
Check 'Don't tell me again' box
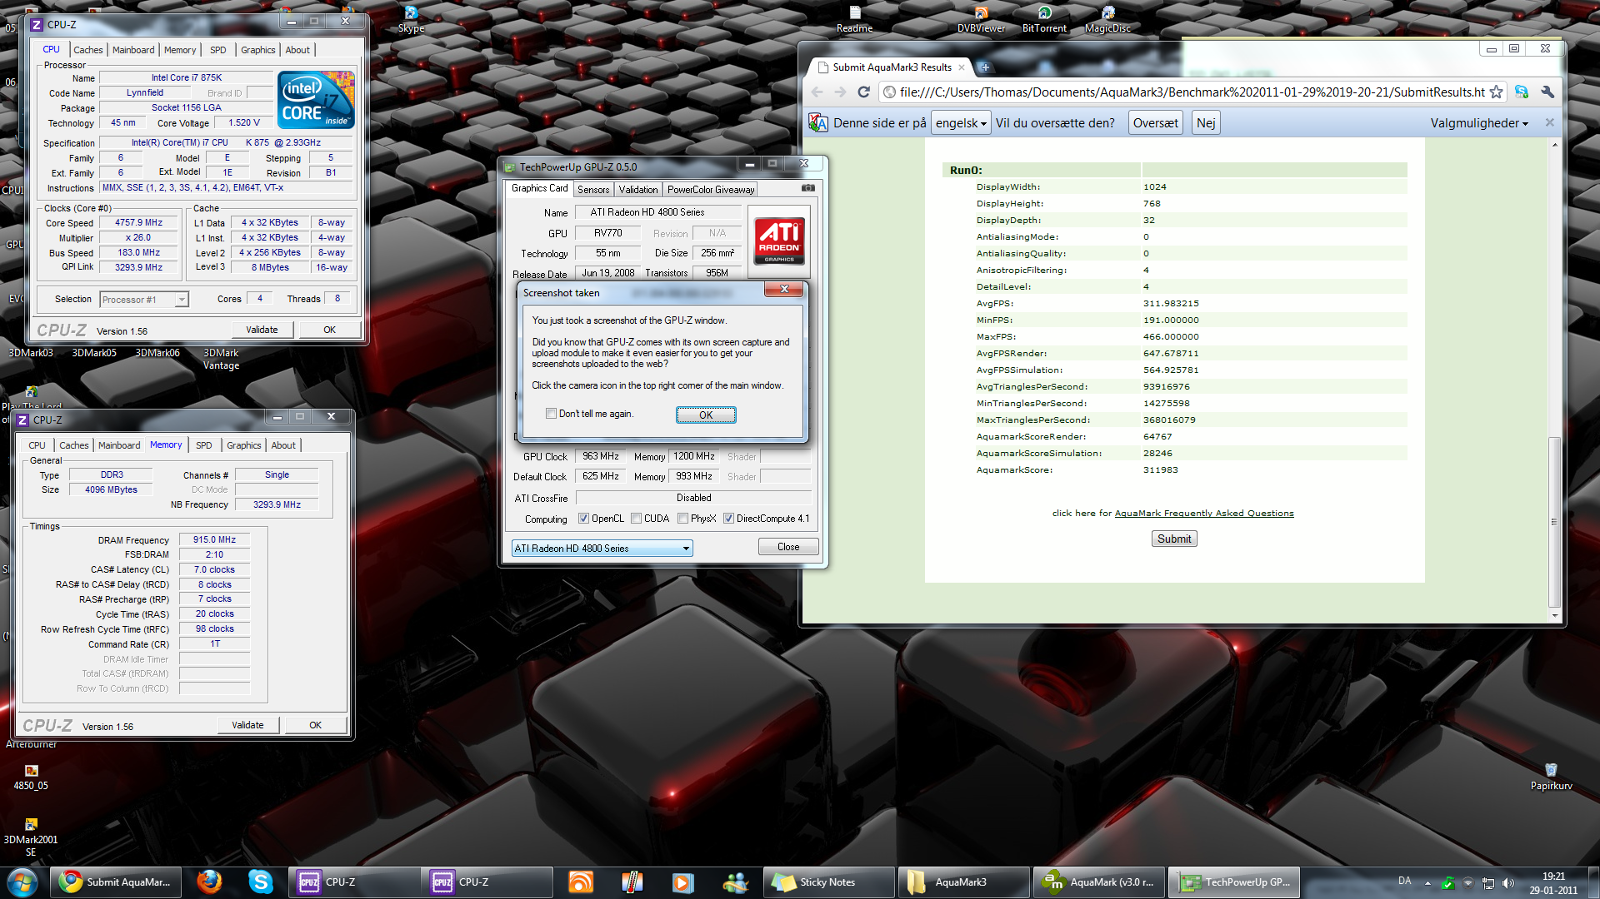[551, 413]
